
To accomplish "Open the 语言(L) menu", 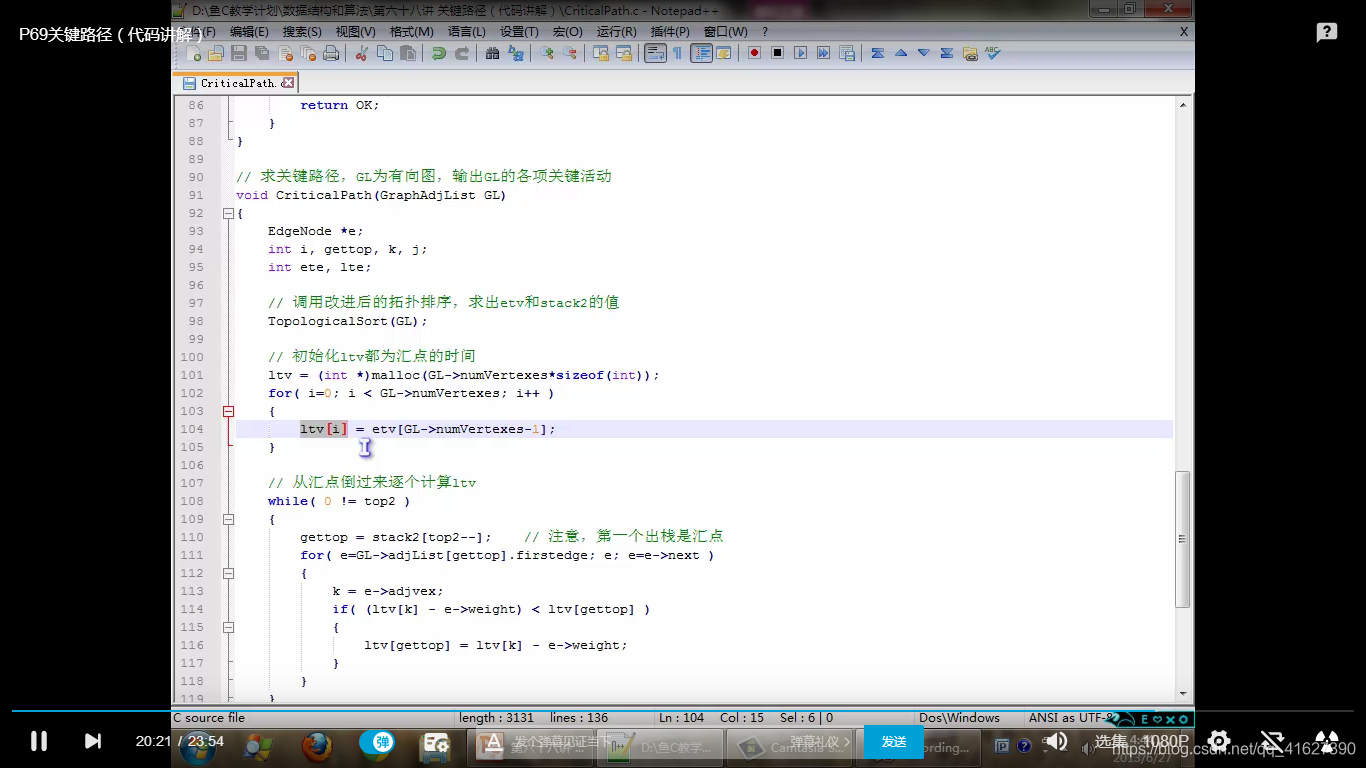I will click(466, 31).
